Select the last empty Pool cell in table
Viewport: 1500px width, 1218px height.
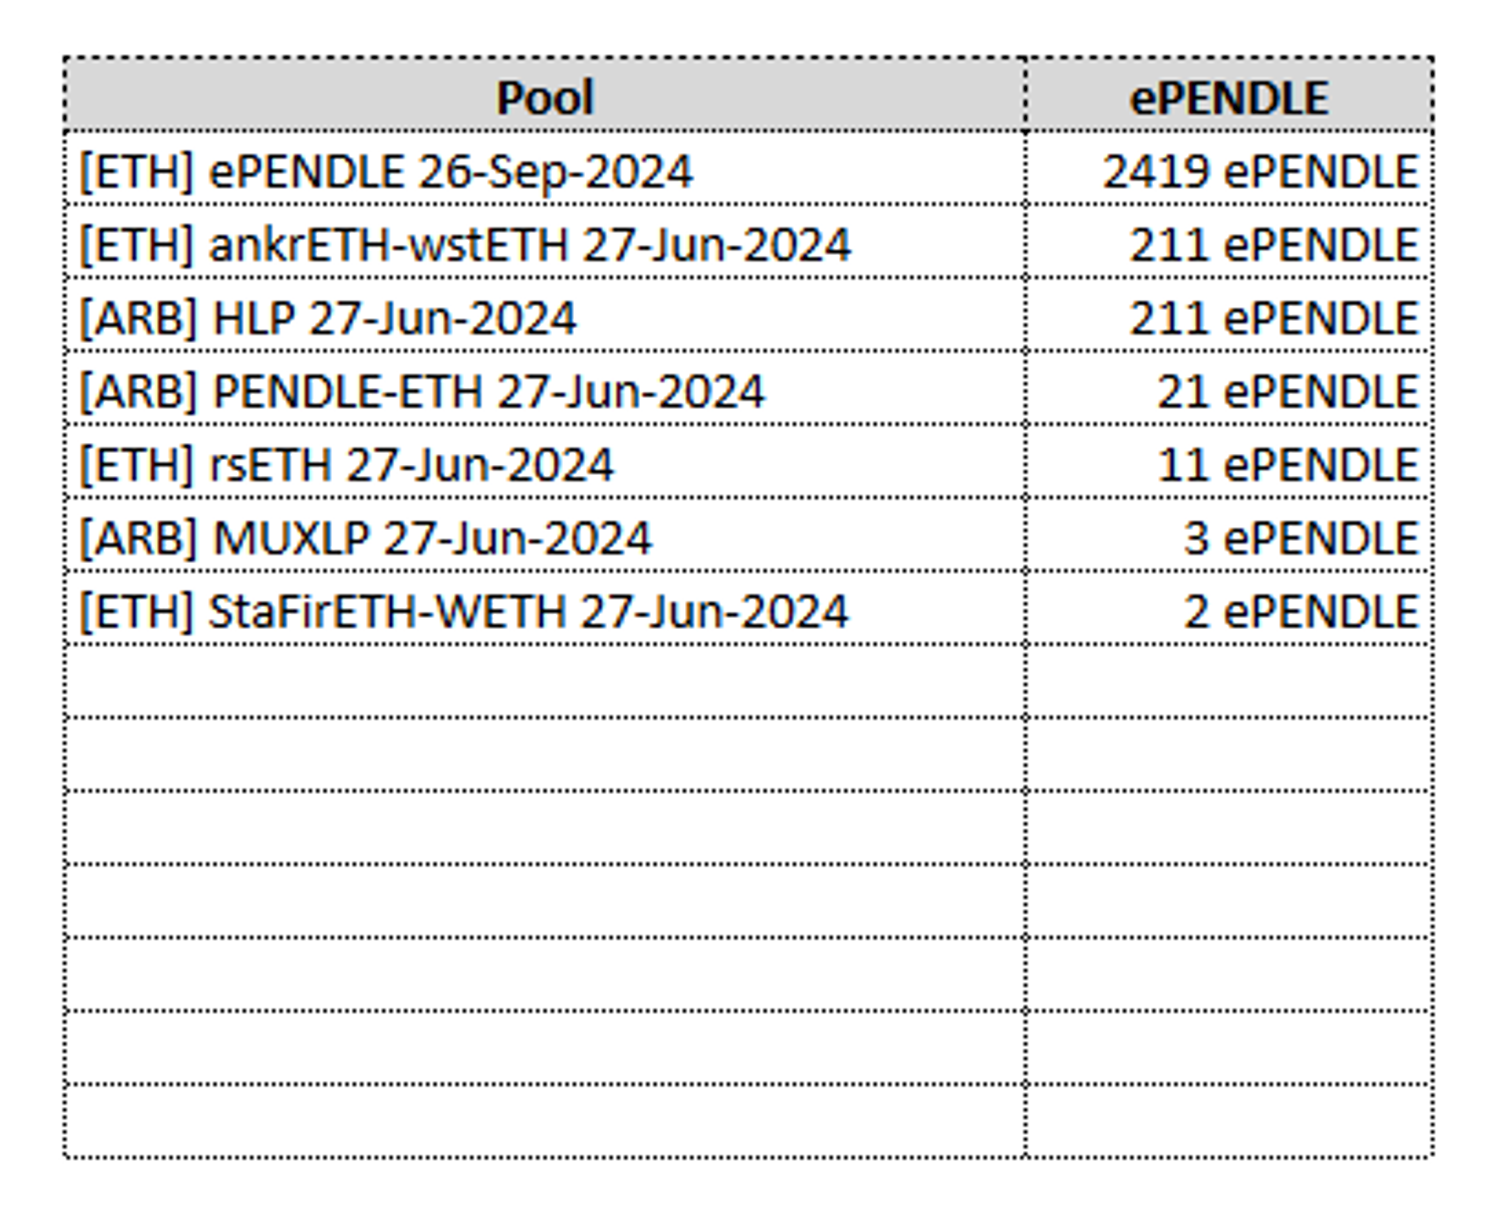pyautogui.click(x=545, y=1121)
